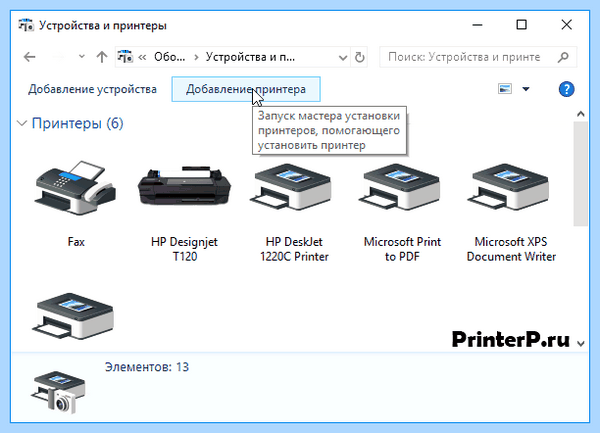Screen dimensions: 600x433
Task: Click the search field Поиск: Устройства и принте
Action: tap(478, 57)
